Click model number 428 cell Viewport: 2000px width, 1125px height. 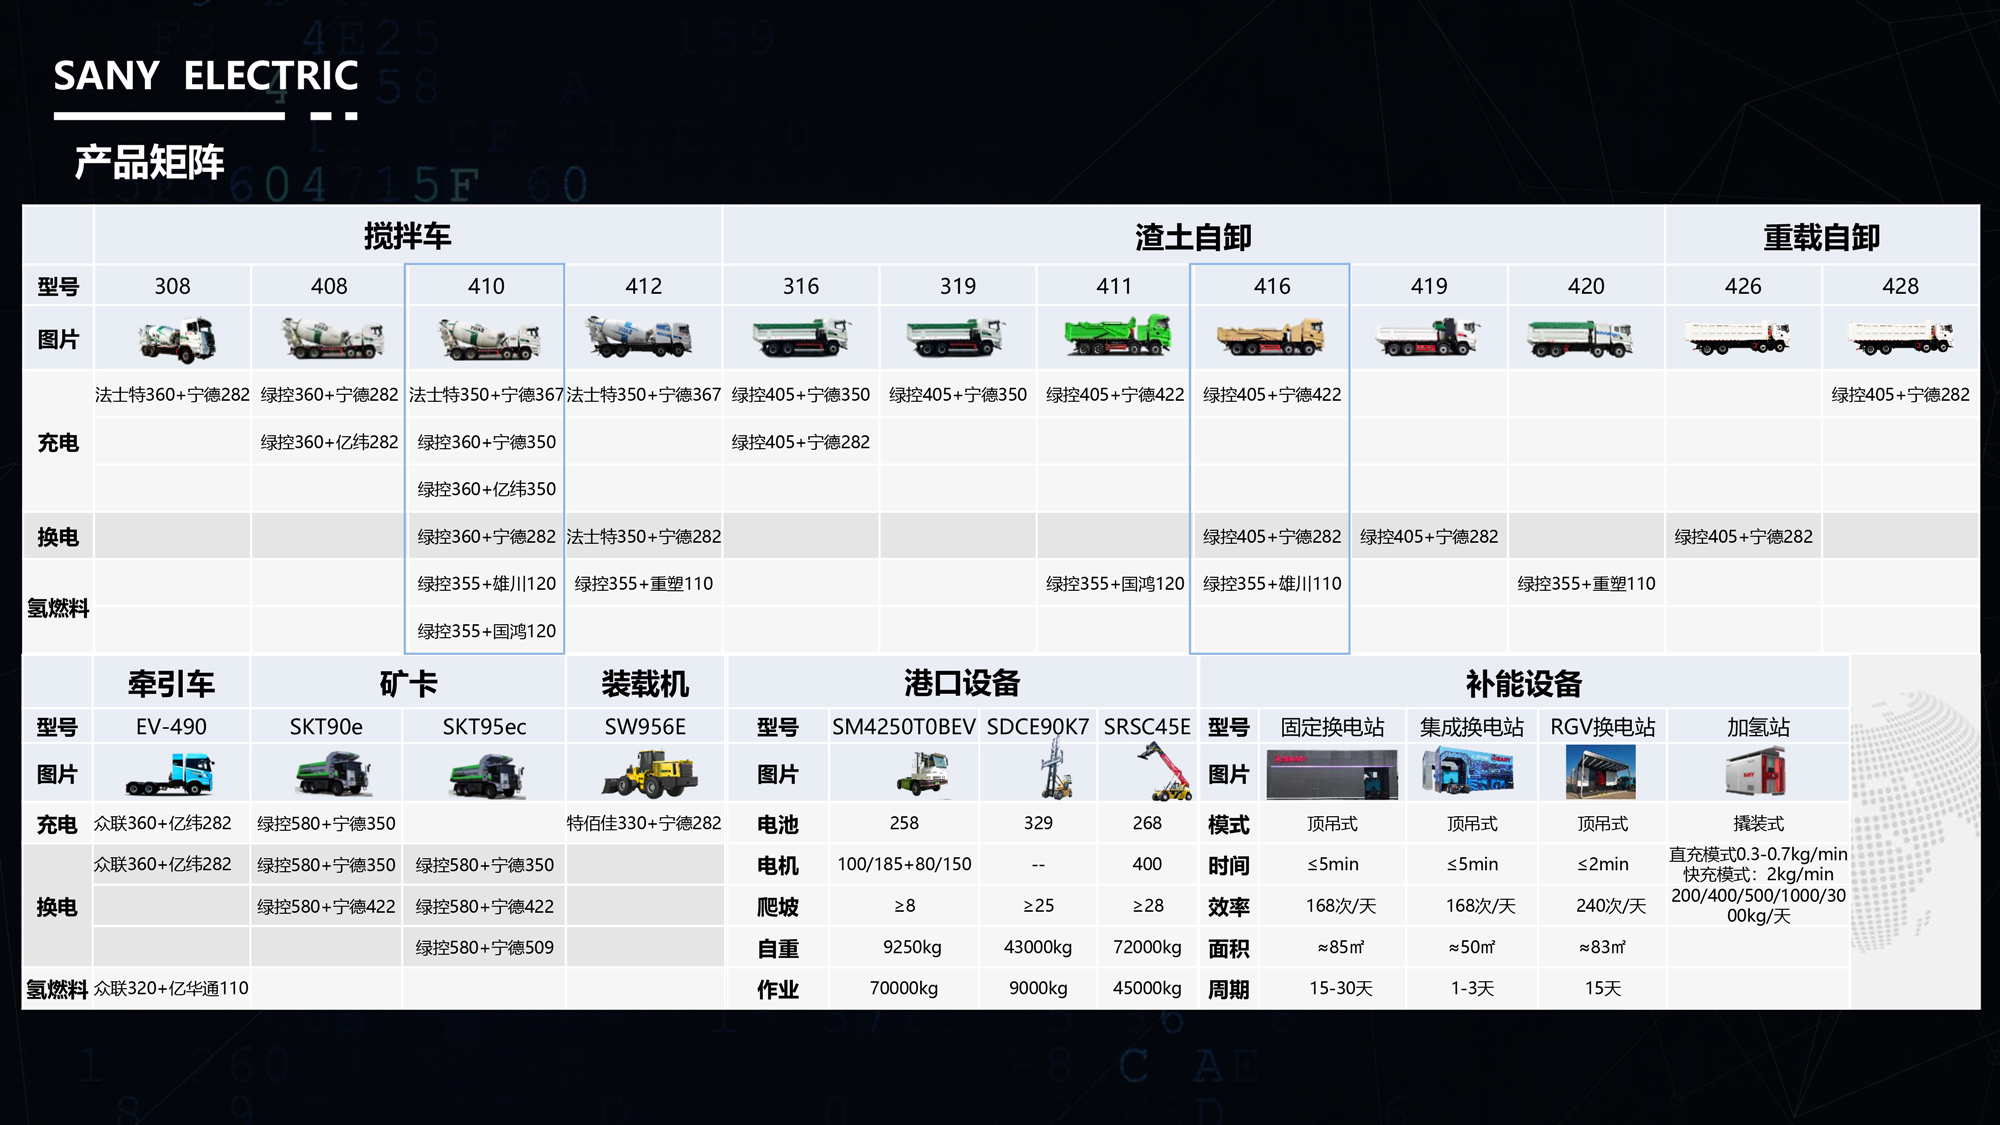[x=1900, y=286]
